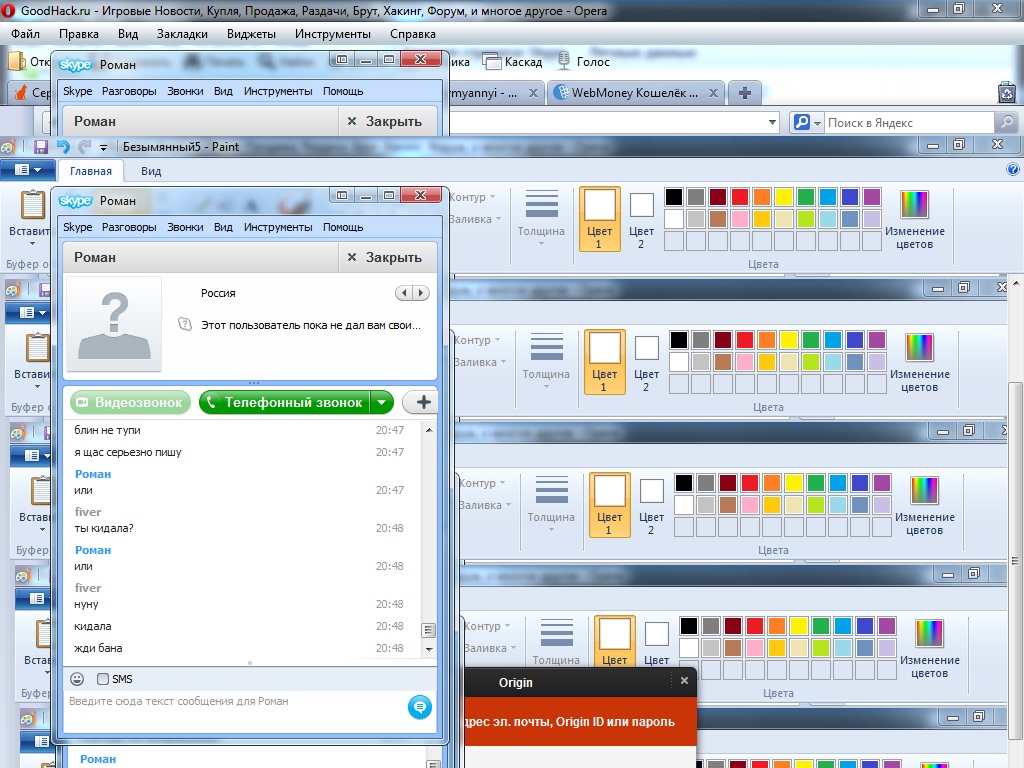Screen dimensions: 1024x768
Task: Click the plus button beside Телефонный звонок
Action: click(423, 402)
